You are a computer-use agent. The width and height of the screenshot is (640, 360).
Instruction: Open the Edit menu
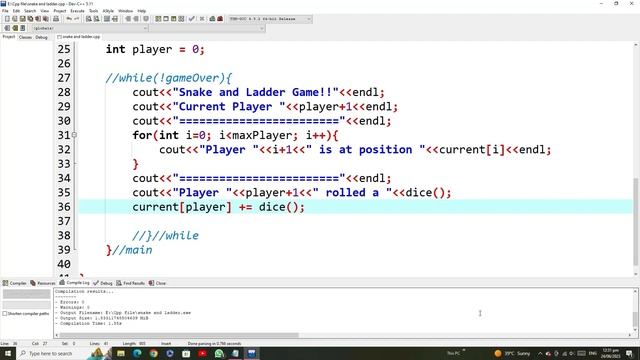[16, 11]
